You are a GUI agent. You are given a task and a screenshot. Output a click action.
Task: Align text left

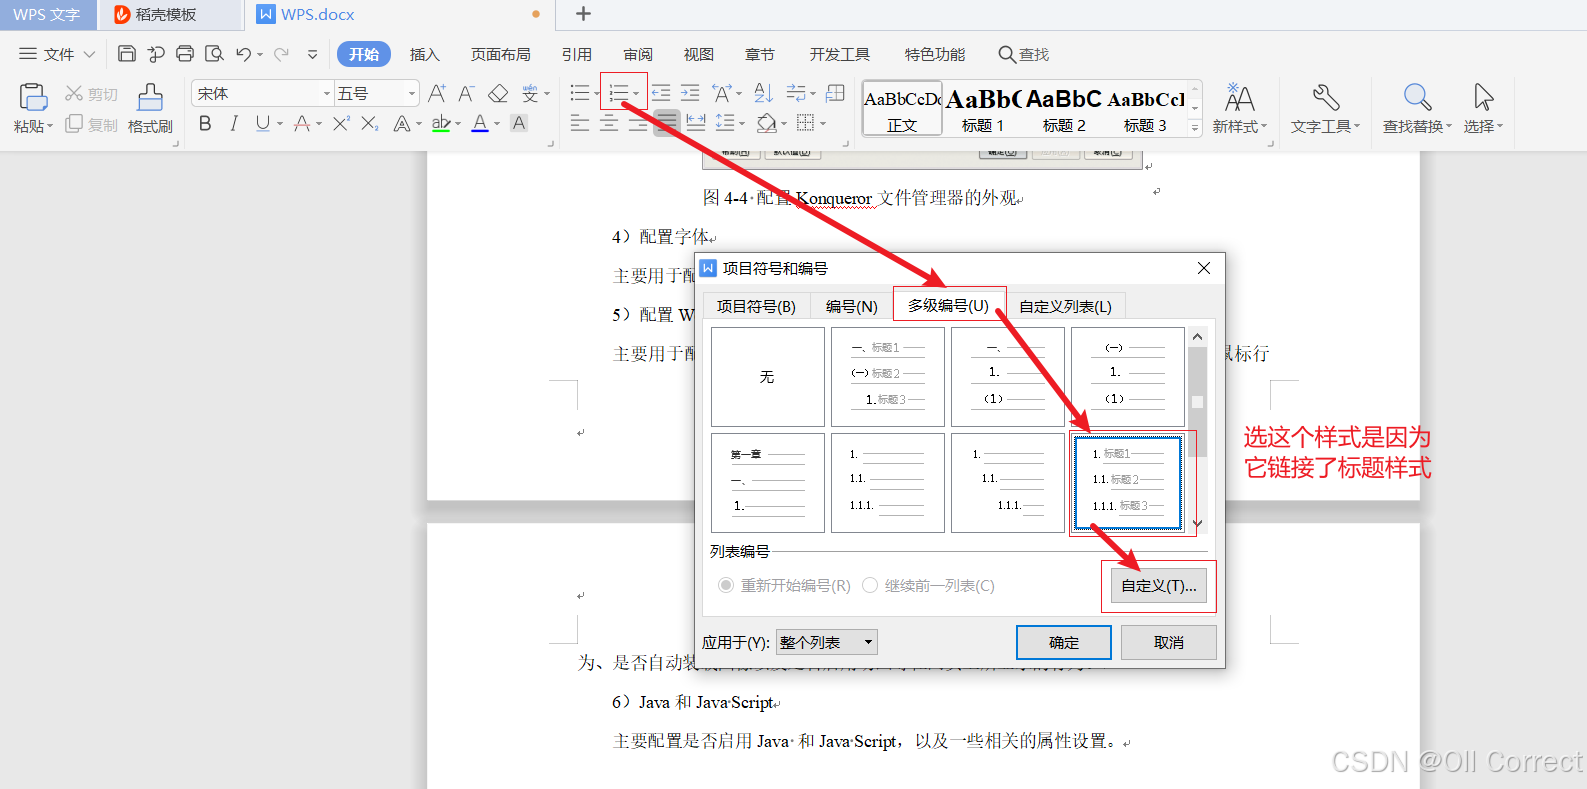pos(580,123)
